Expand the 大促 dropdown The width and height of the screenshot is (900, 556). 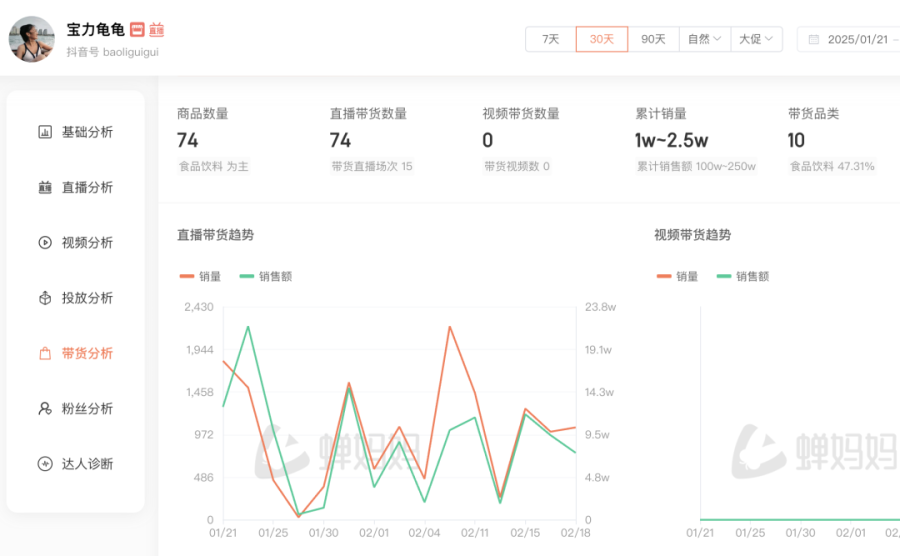[756, 39]
